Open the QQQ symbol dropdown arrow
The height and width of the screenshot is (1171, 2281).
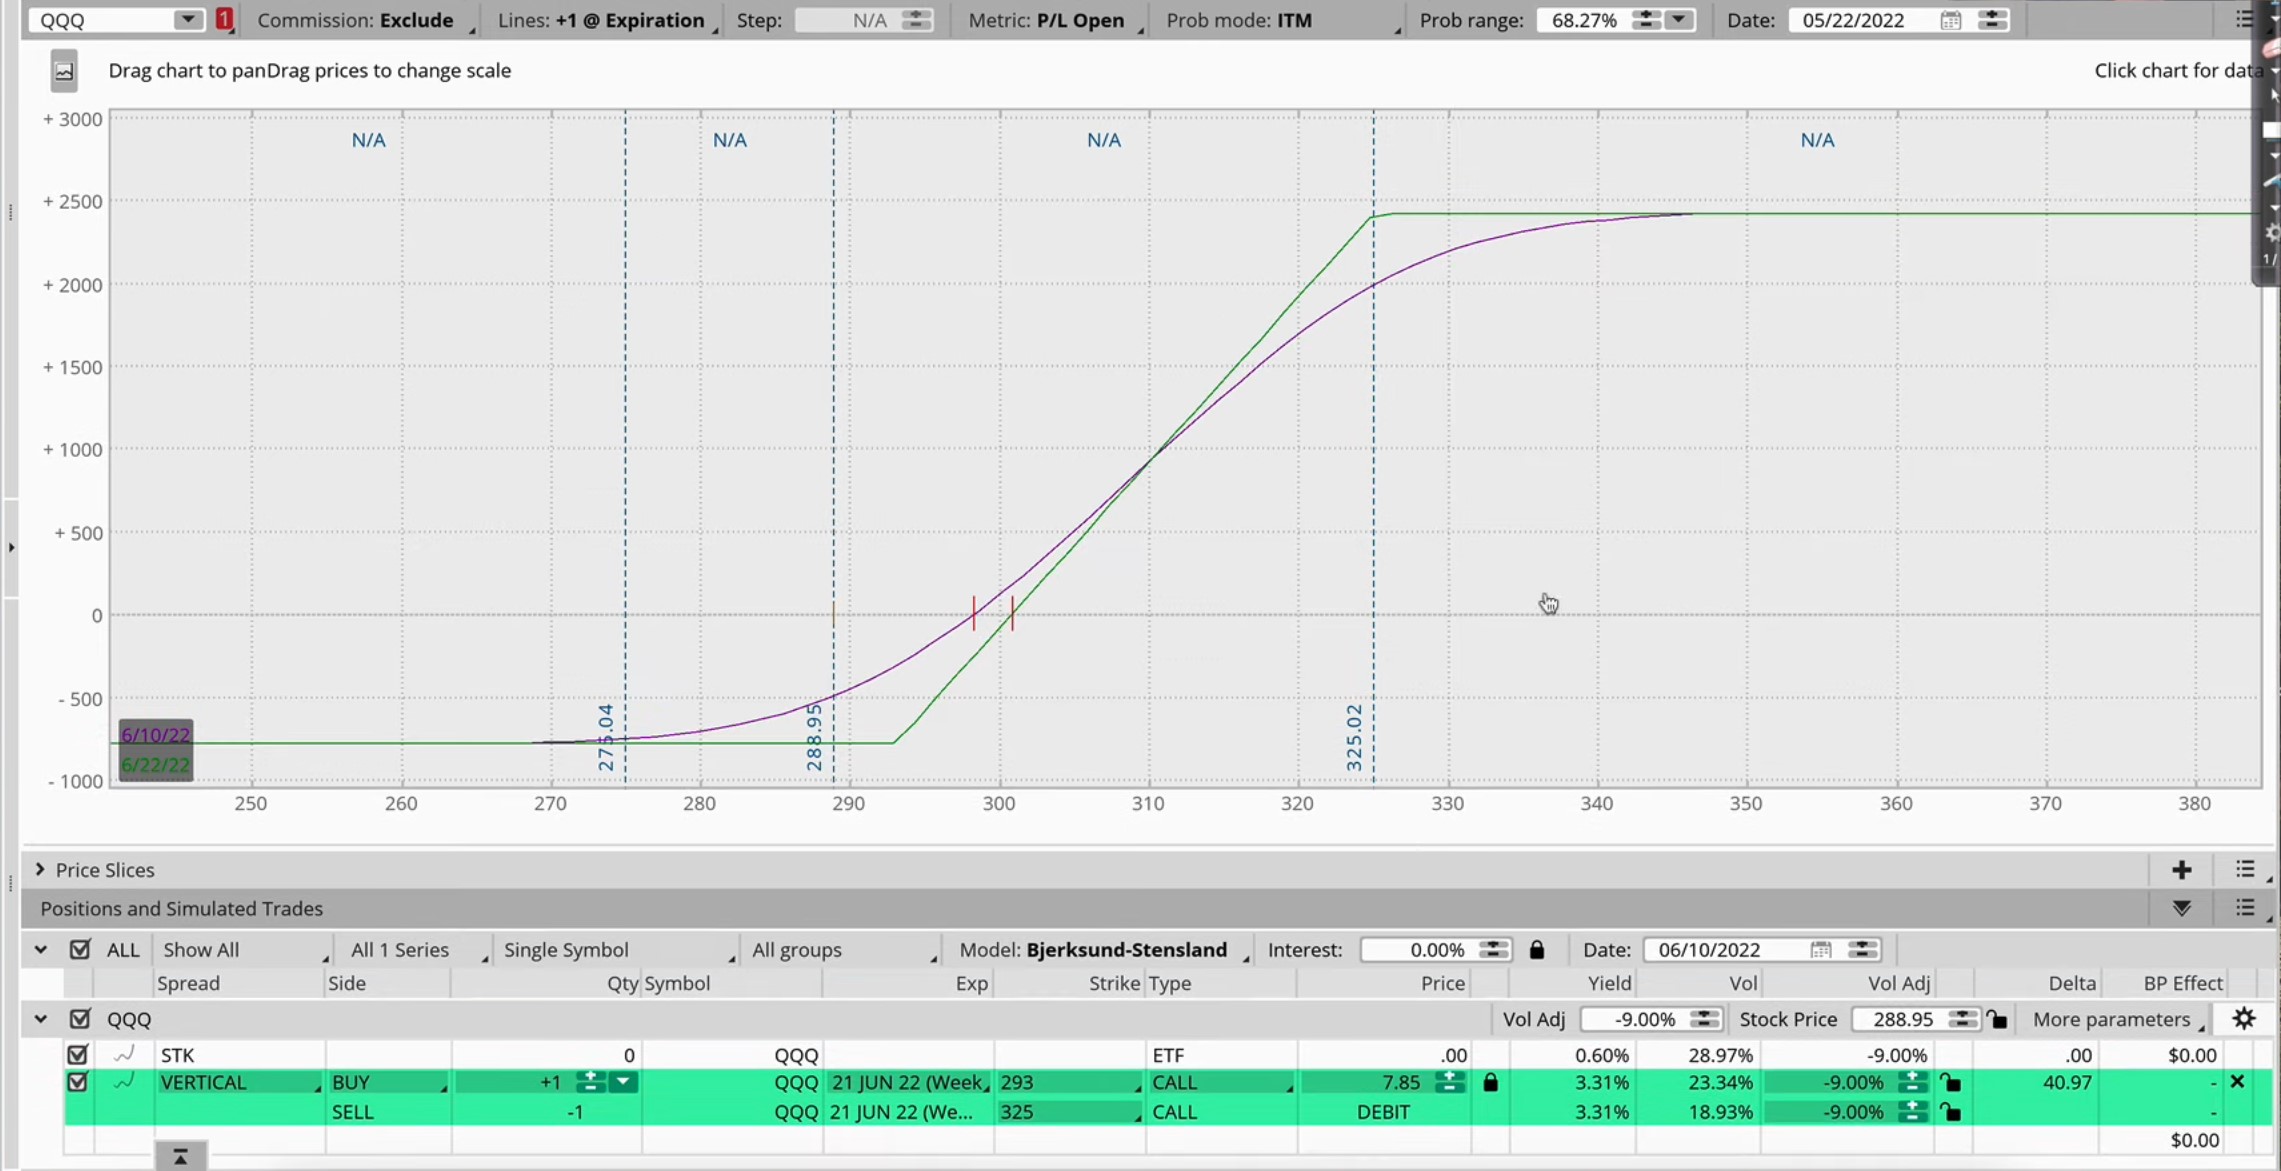tap(187, 20)
